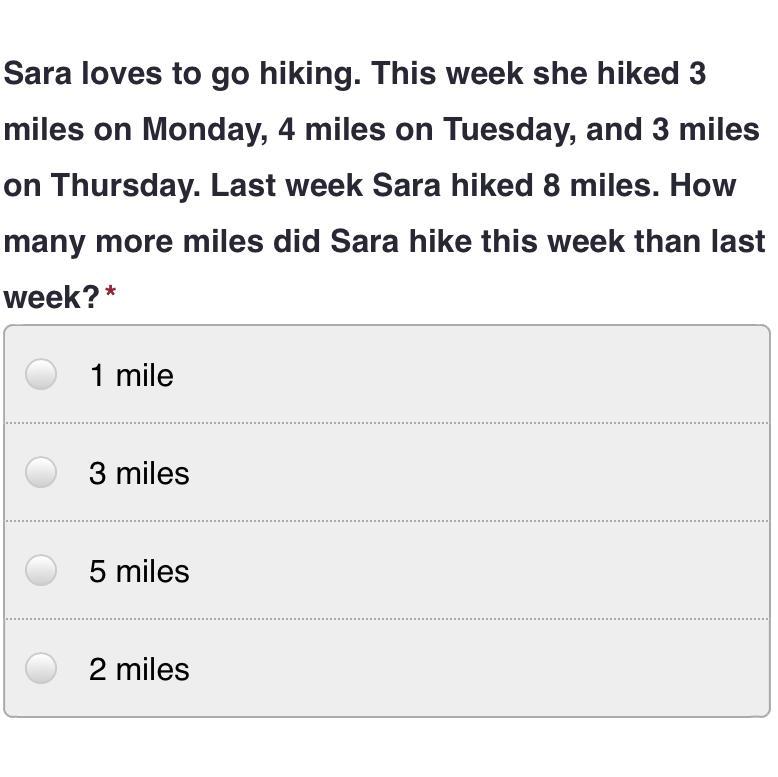Click the word "Thursday" in the question
778x777 pixels.
click(125, 186)
